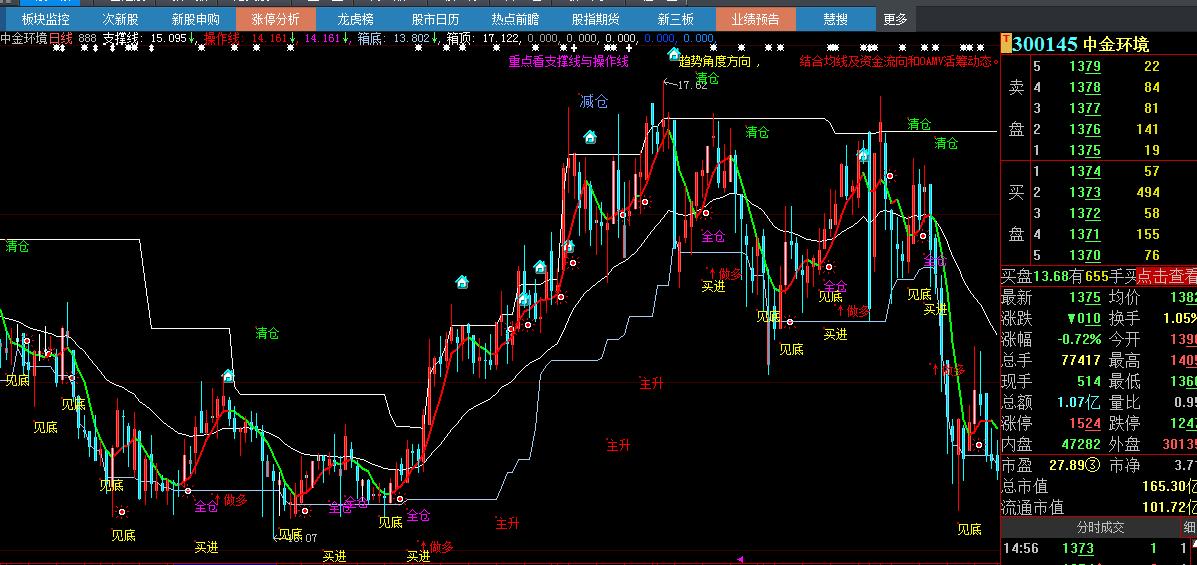
Task: Click the house icon below 减仓 label
Action: coord(589,137)
